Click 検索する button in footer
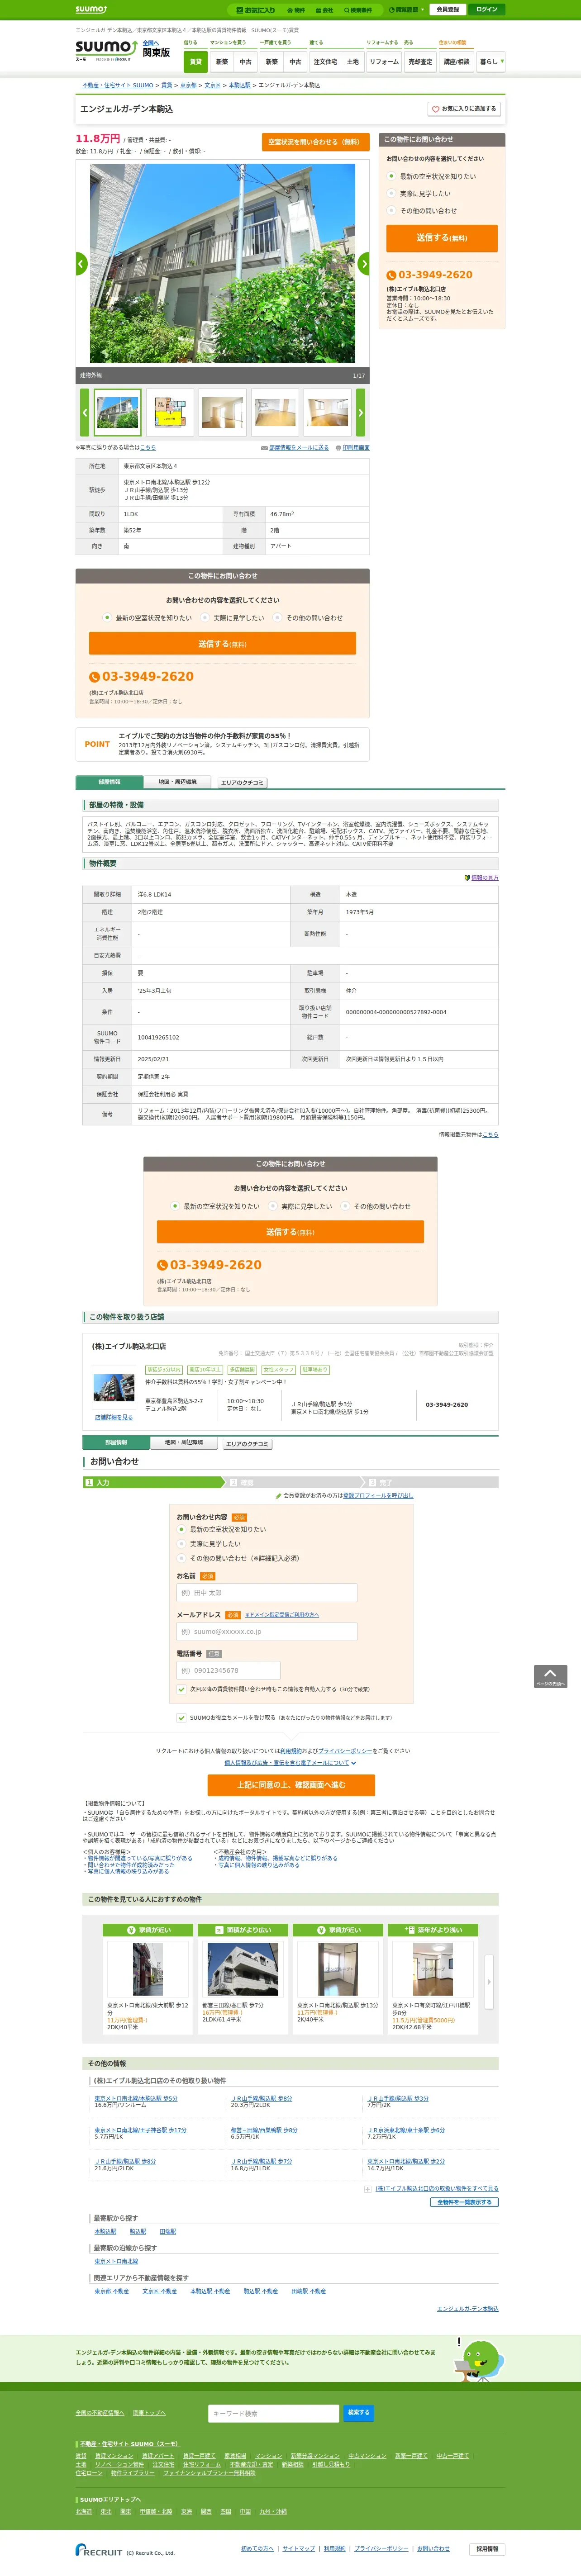The height and width of the screenshot is (2576, 581). click(x=358, y=2413)
